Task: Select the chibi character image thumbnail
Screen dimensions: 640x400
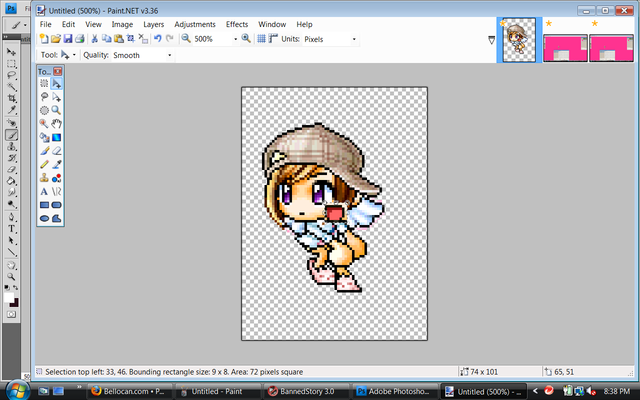Action: coord(519,40)
